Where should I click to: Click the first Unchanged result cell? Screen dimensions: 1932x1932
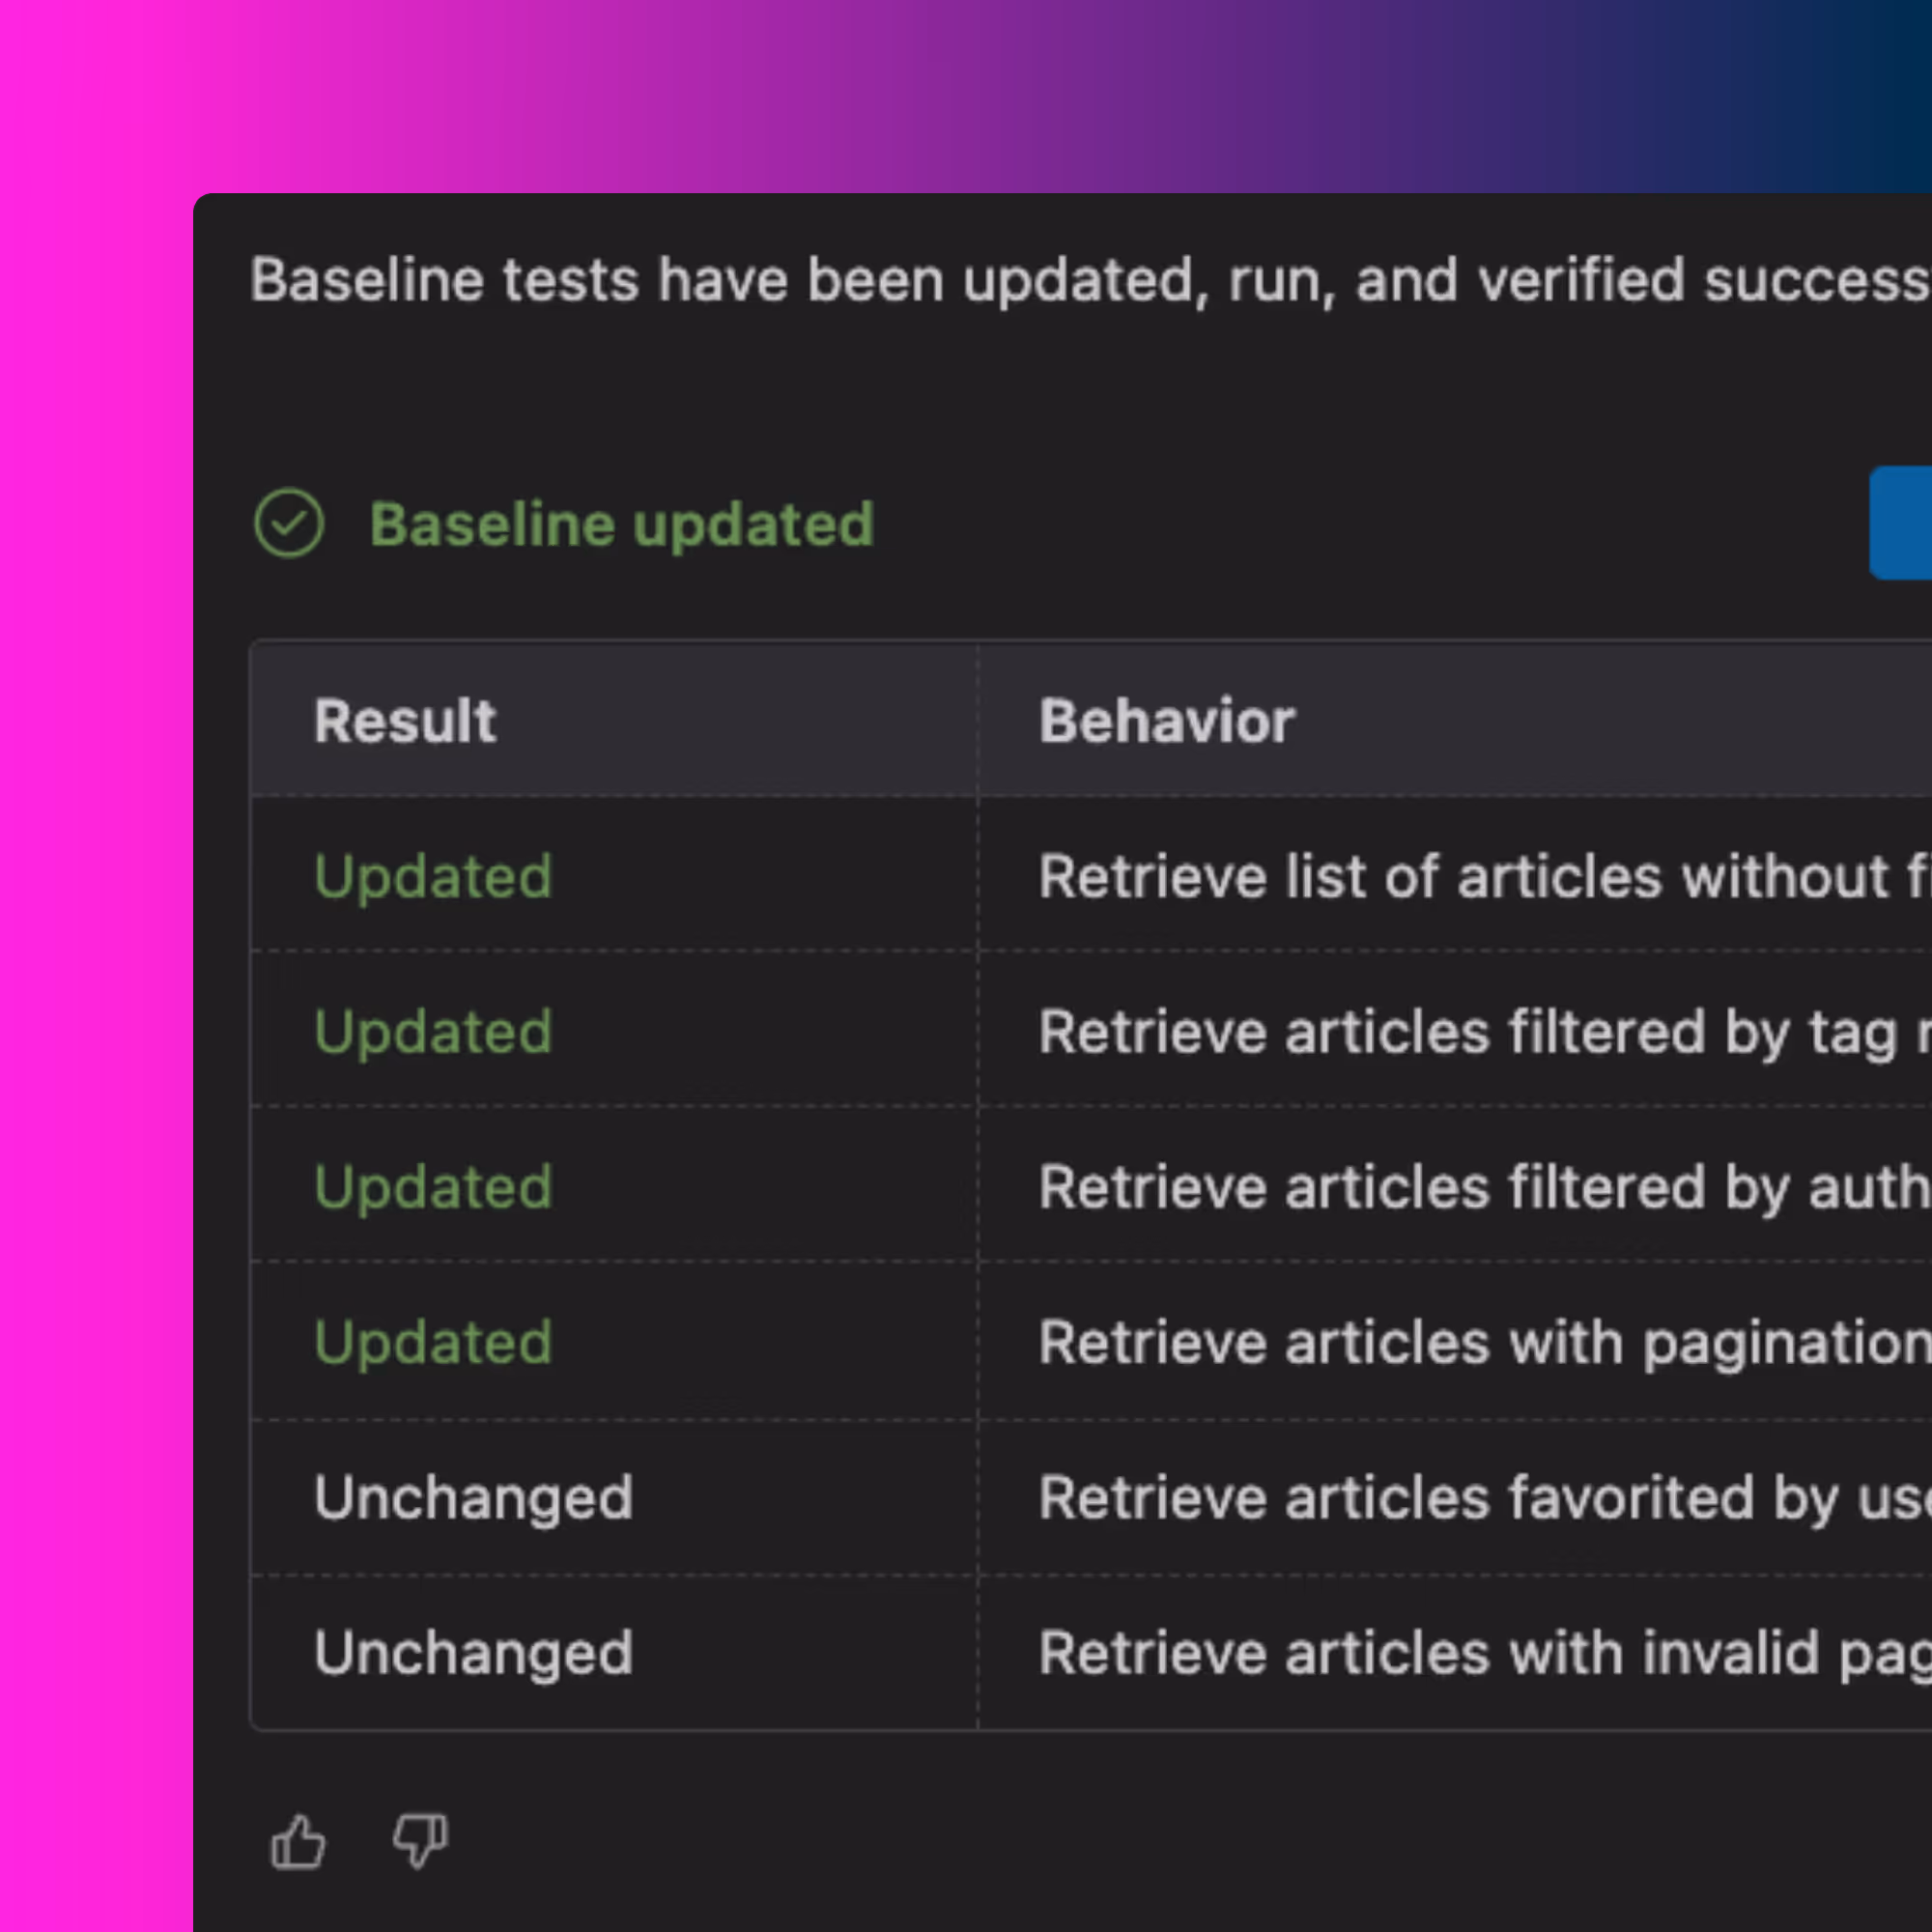coord(473,1498)
